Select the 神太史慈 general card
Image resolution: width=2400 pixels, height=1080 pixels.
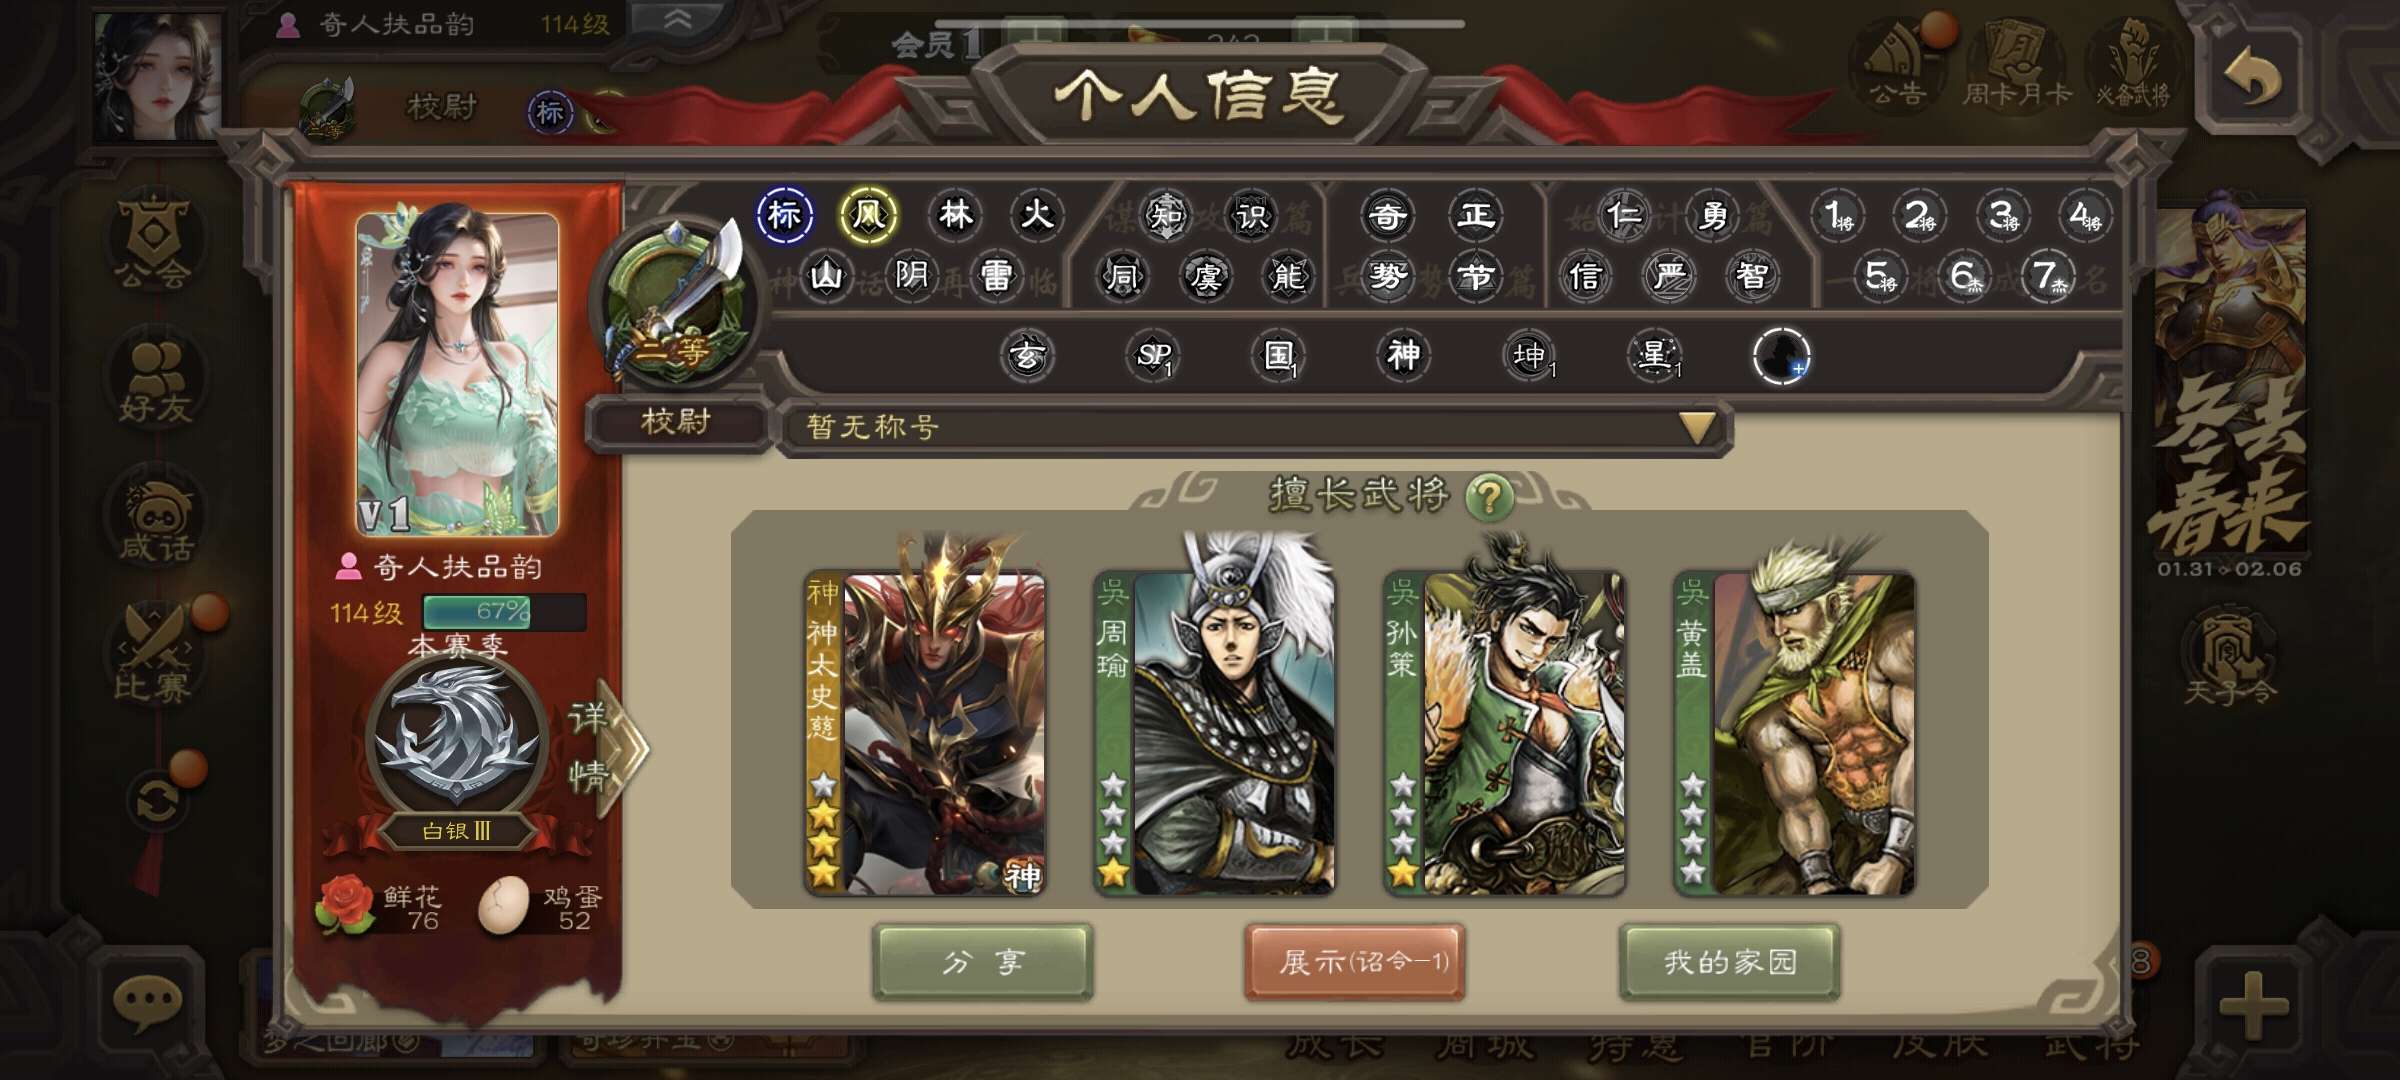(x=925, y=733)
